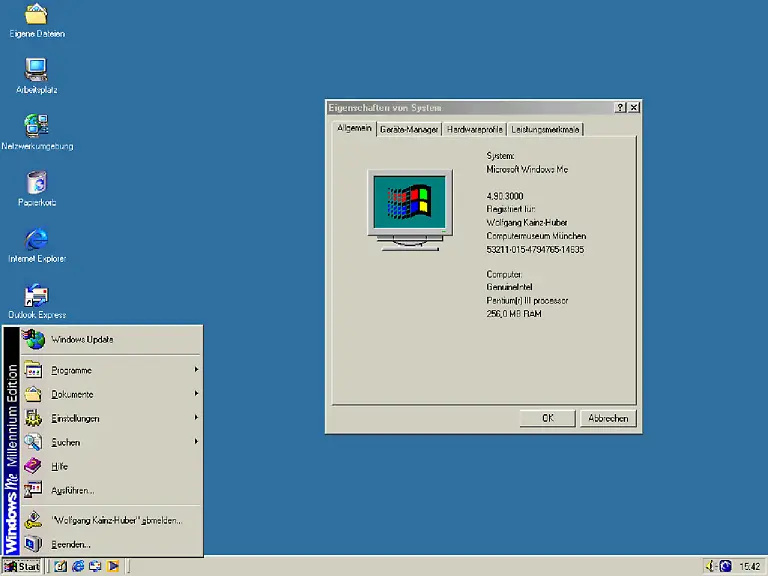Click the product ID "53211-015-4794765-14635"

tap(535, 249)
